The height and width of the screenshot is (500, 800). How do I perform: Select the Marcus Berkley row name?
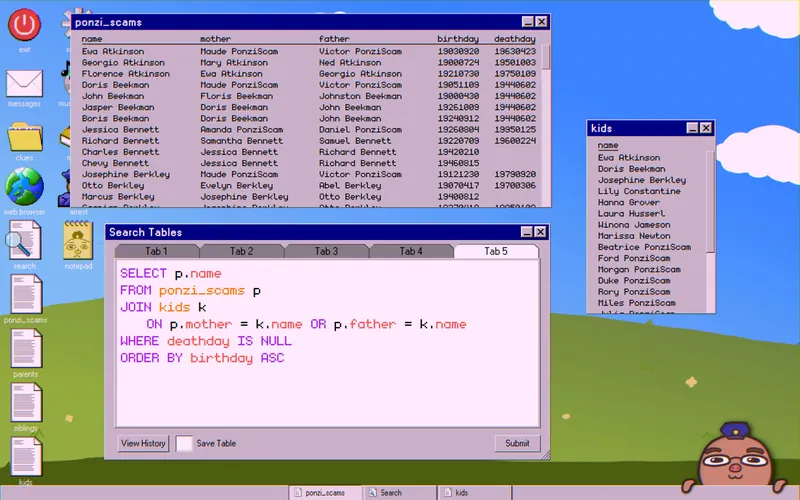pos(118,197)
